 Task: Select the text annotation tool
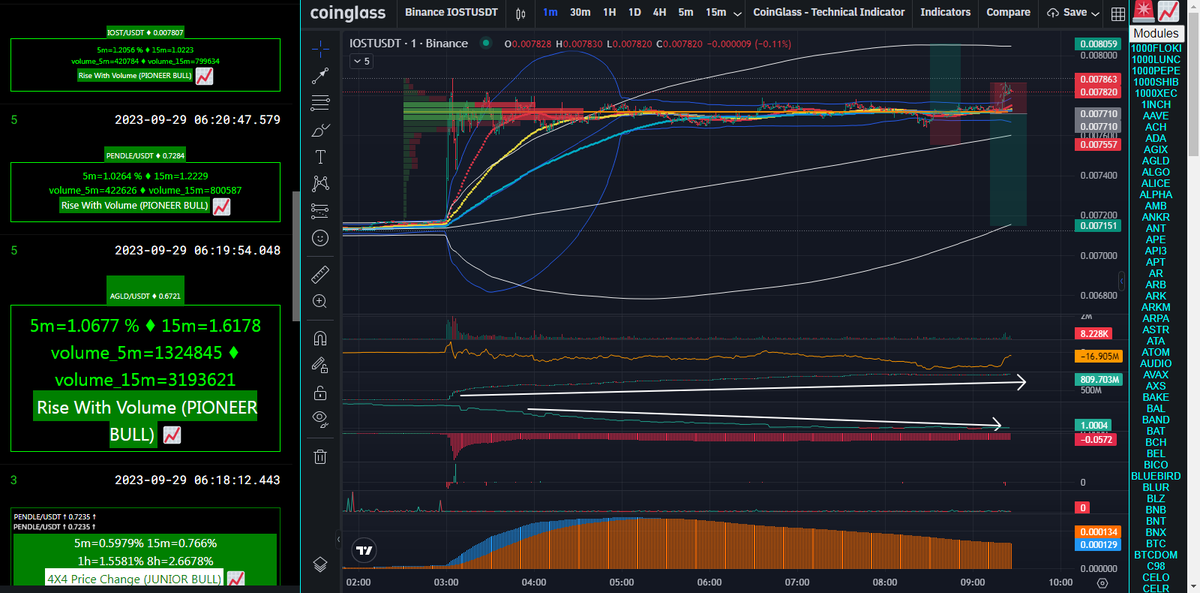[320, 157]
